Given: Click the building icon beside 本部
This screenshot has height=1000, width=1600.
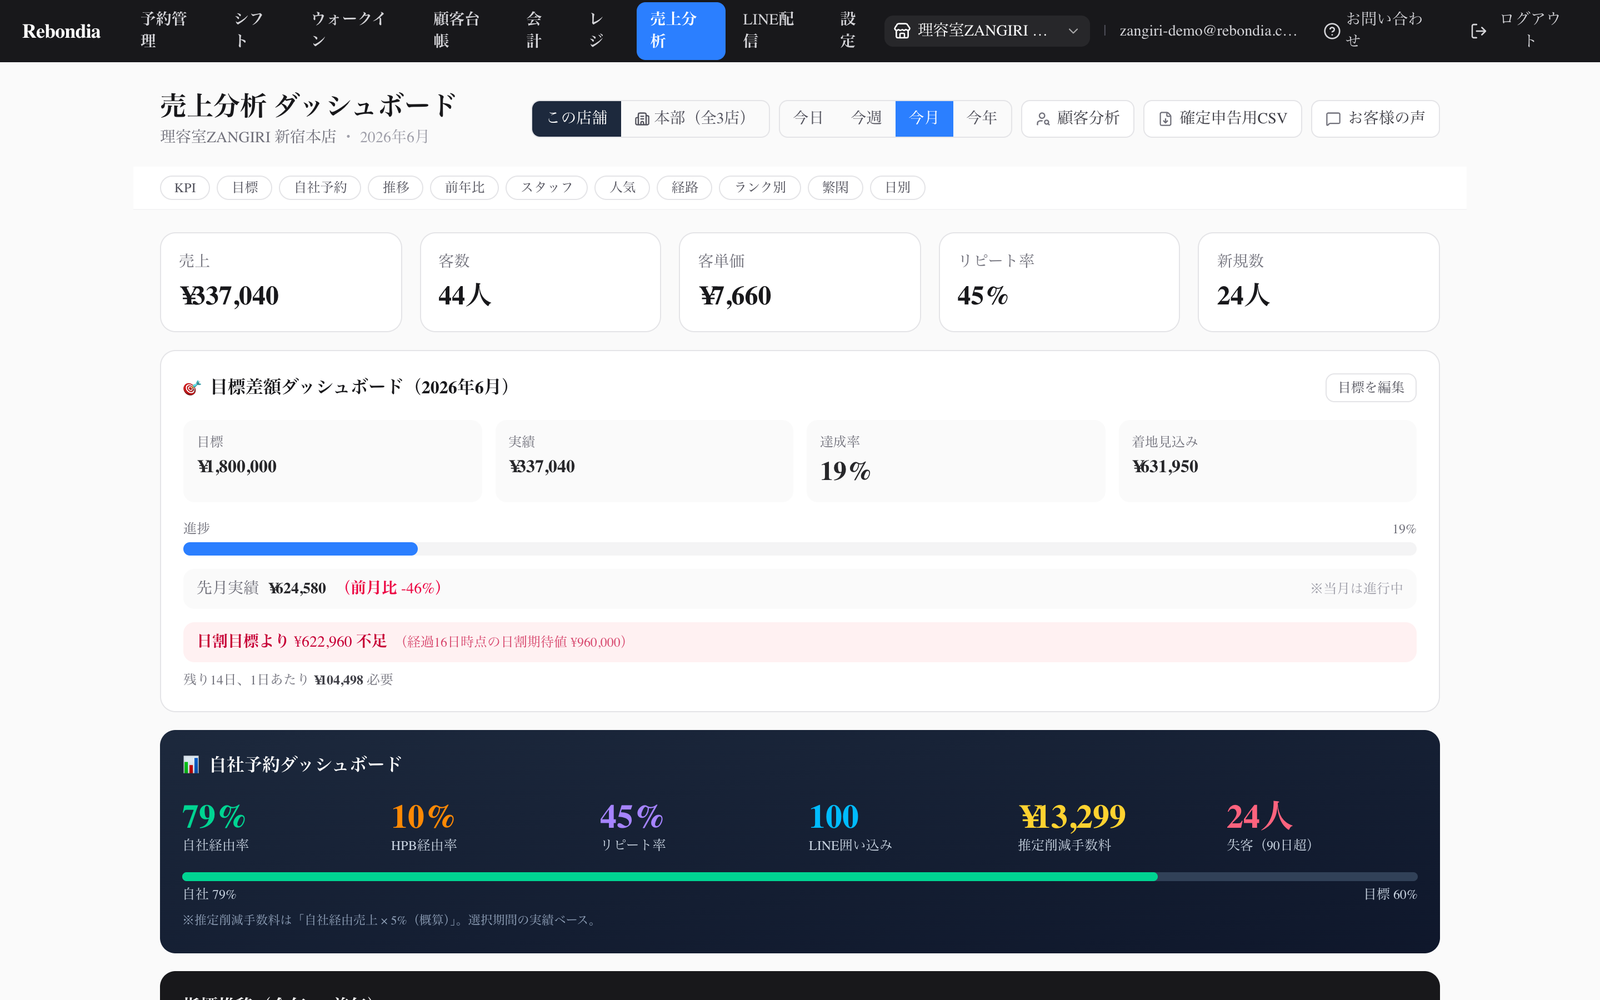Looking at the screenshot, I should (x=642, y=119).
